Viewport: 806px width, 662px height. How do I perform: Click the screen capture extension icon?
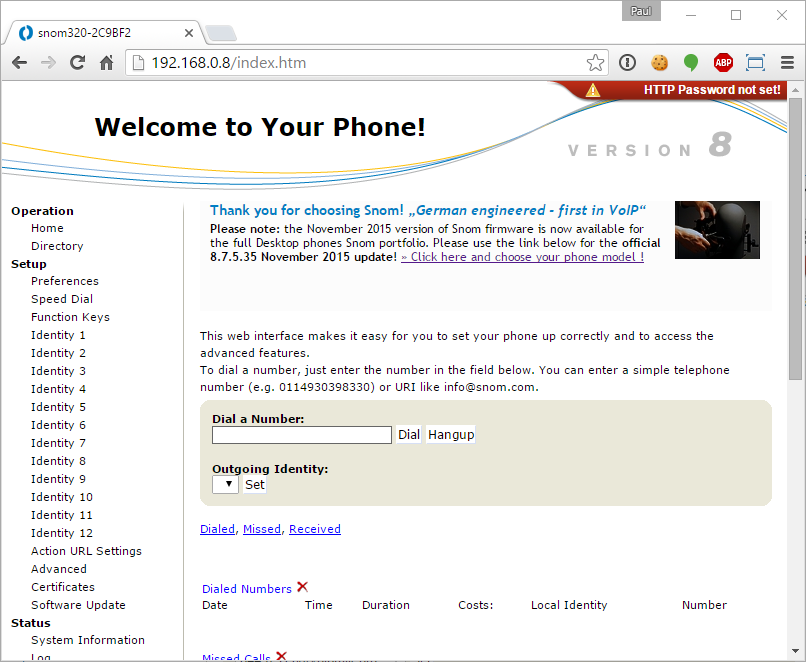(x=755, y=63)
